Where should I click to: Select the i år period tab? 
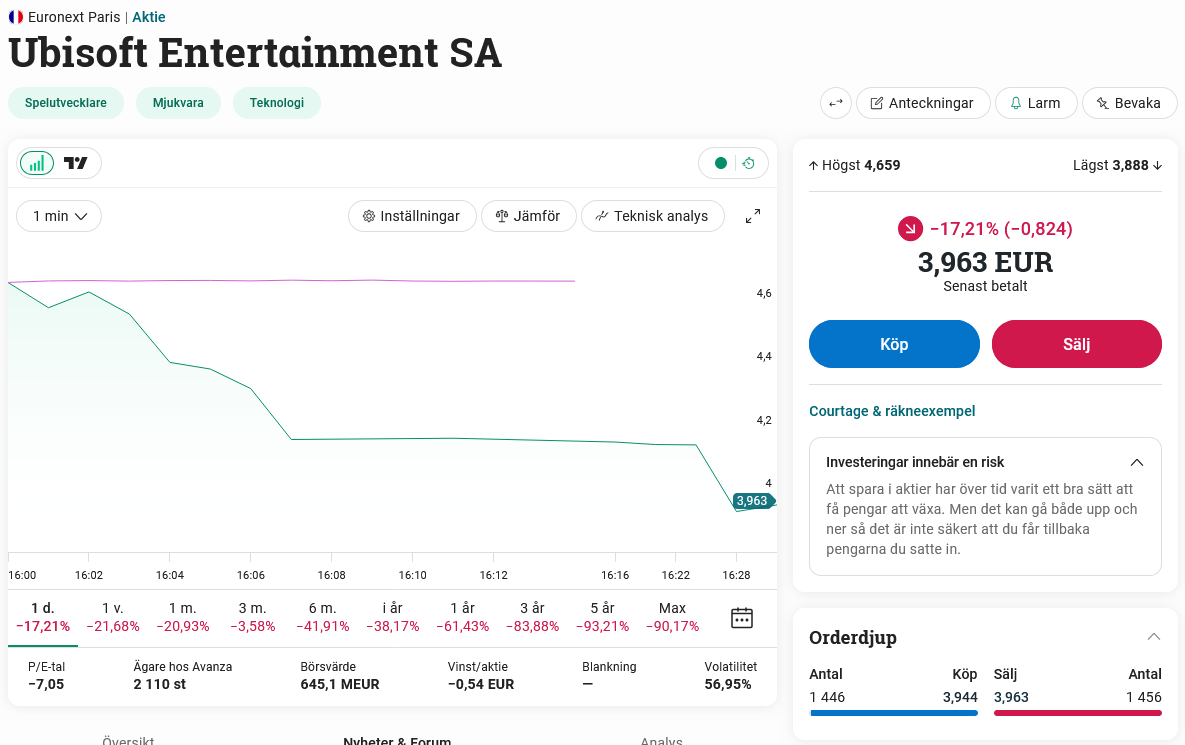click(x=392, y=617)
